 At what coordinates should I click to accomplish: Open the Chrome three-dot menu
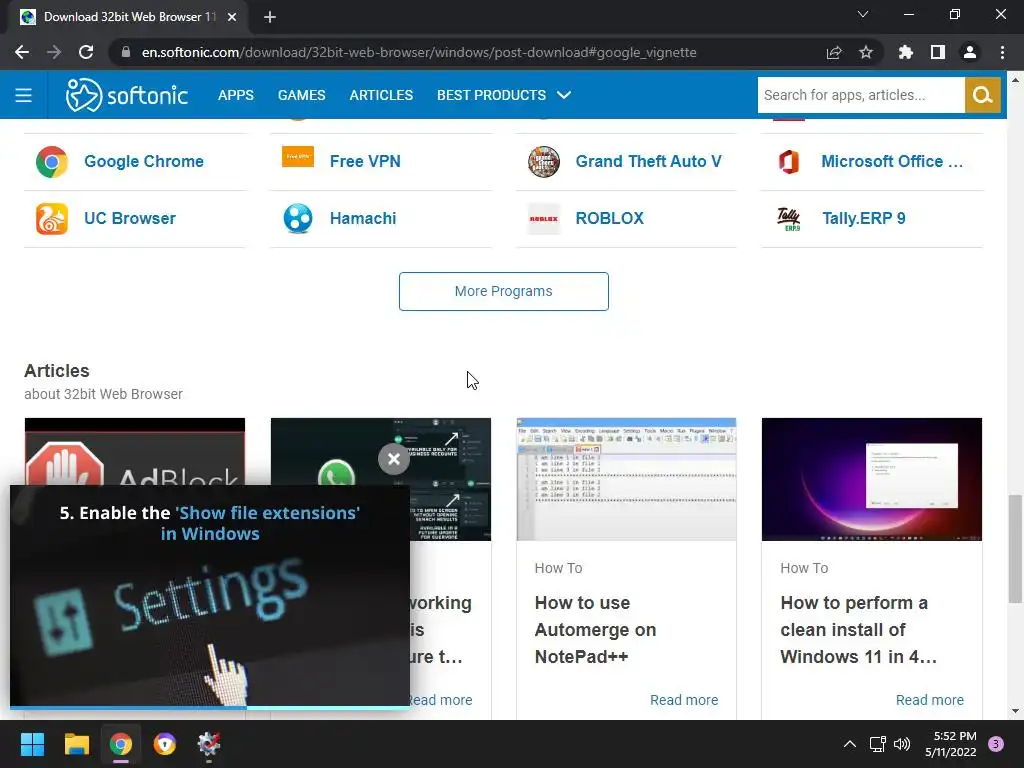pyautogui.click(x=1002, y=52)
